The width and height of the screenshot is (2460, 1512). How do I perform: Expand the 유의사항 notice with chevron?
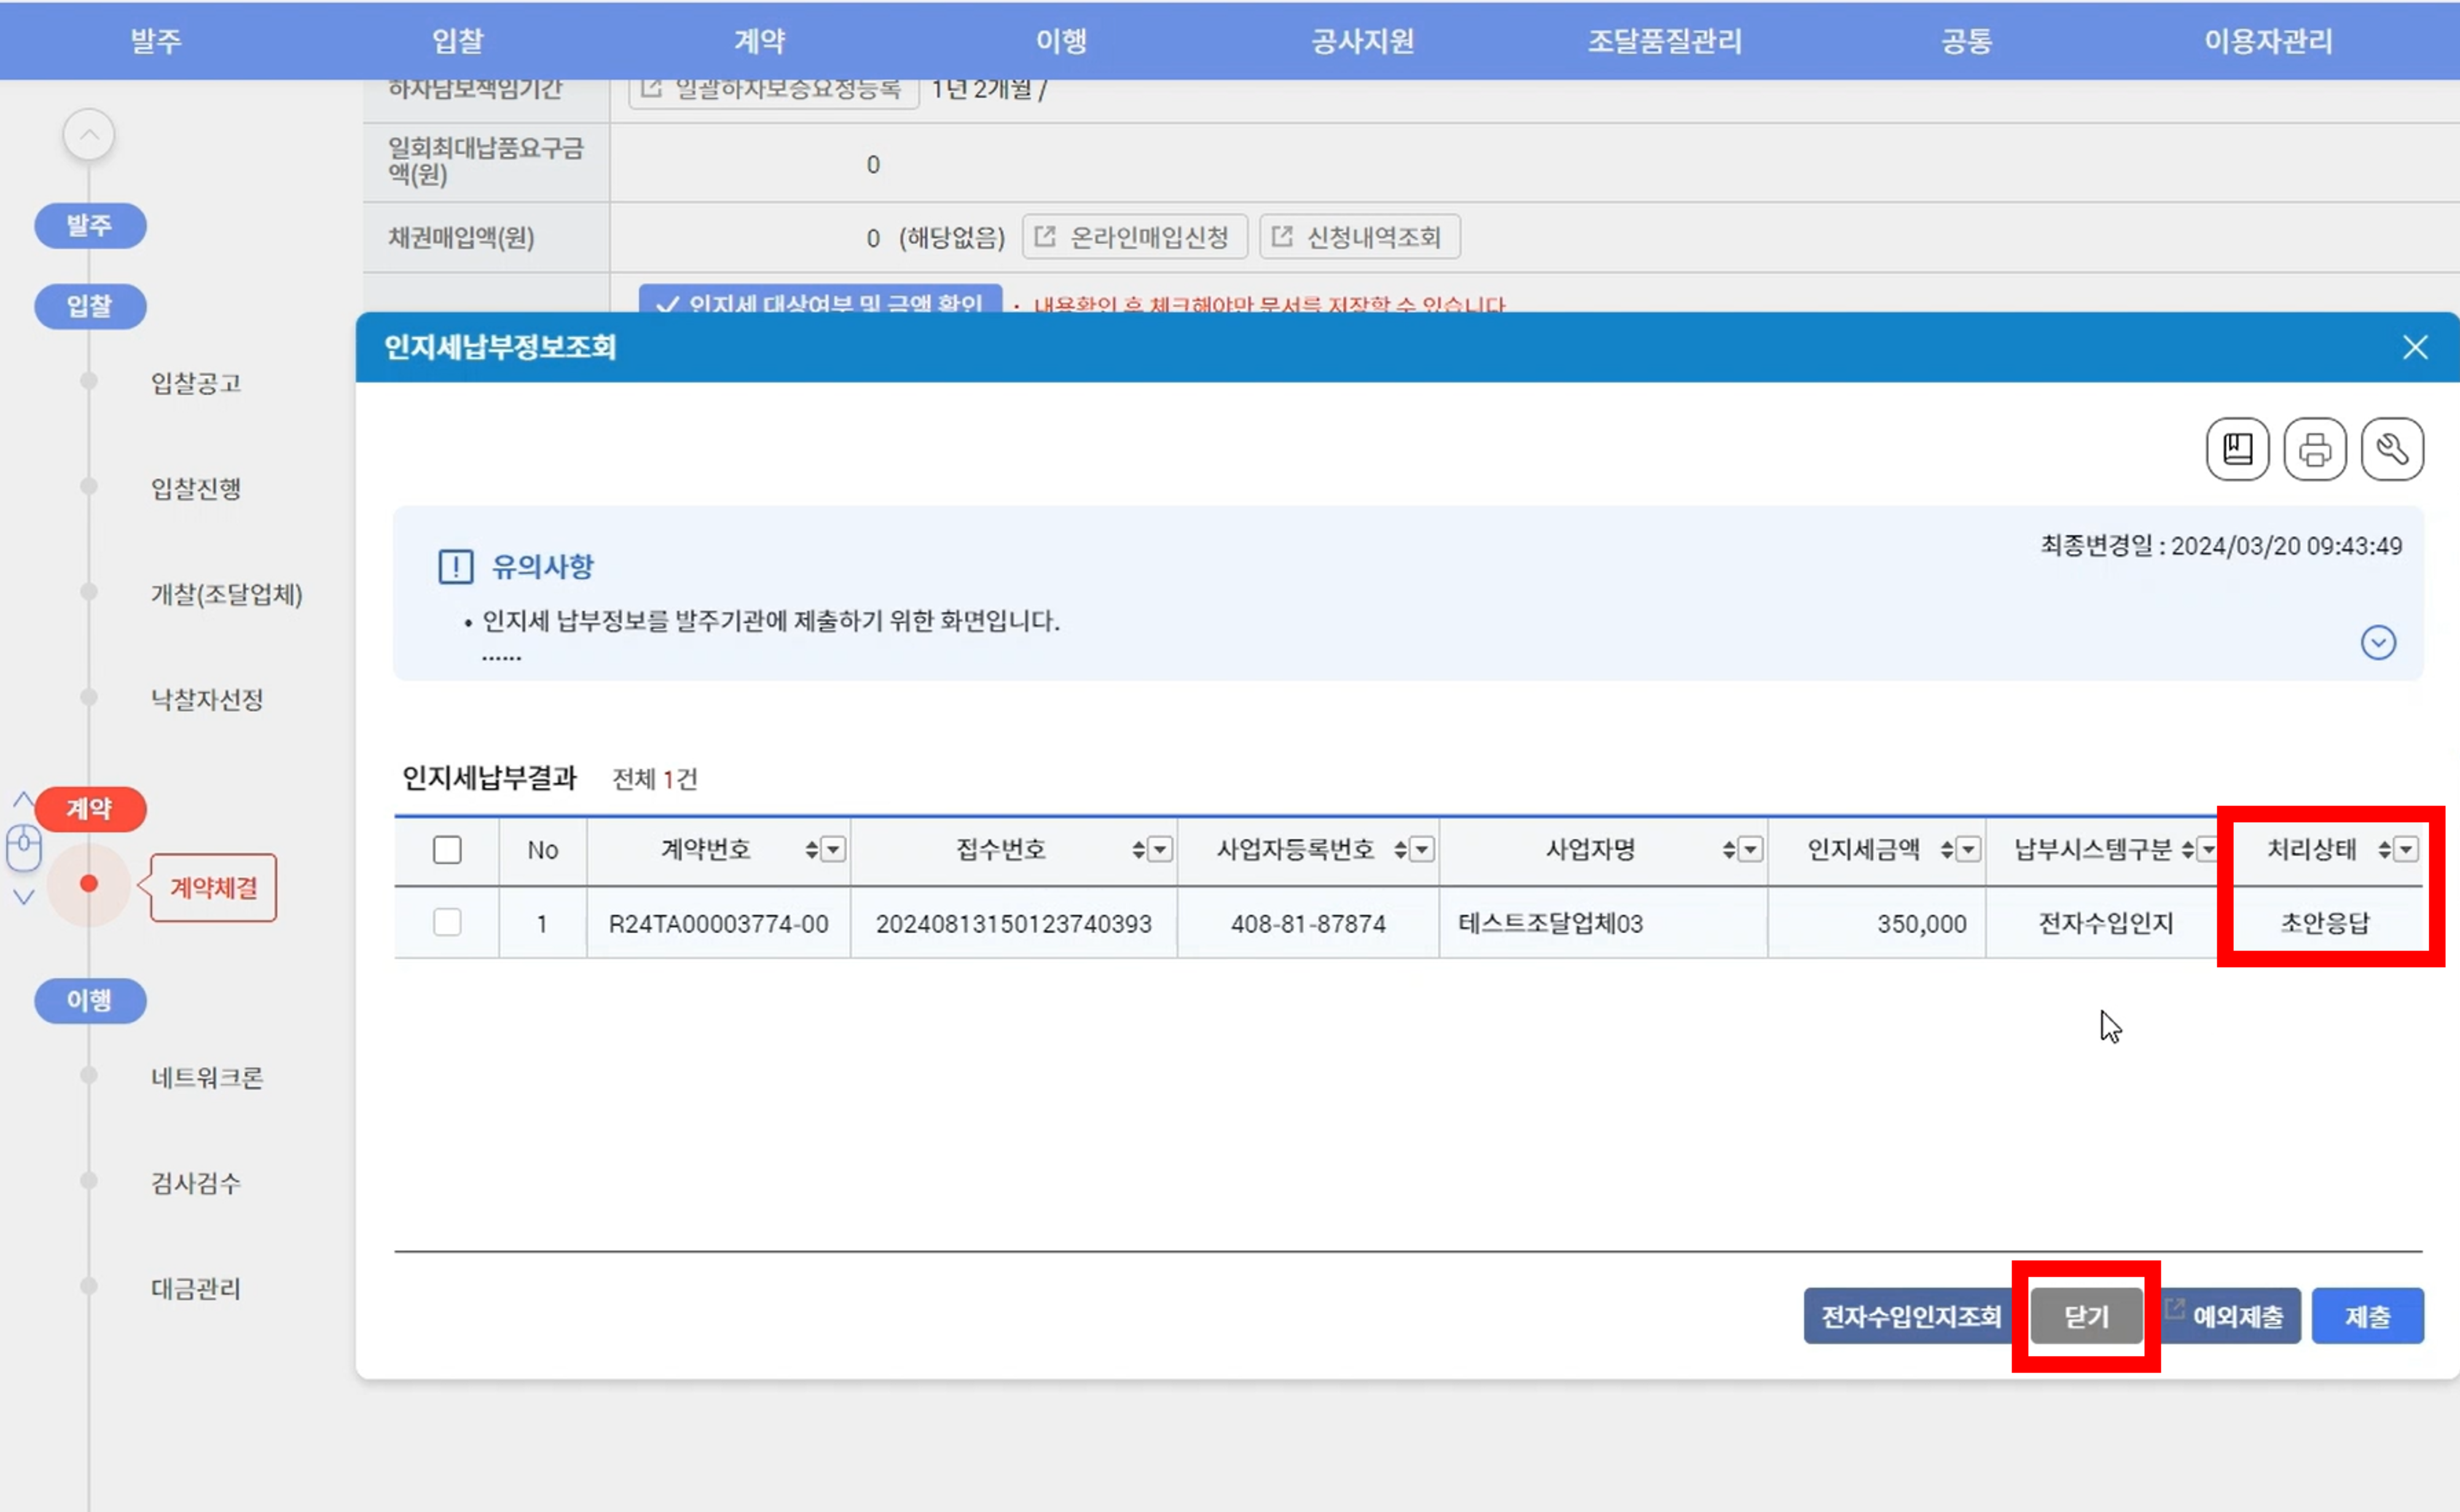click(2378, 642)
